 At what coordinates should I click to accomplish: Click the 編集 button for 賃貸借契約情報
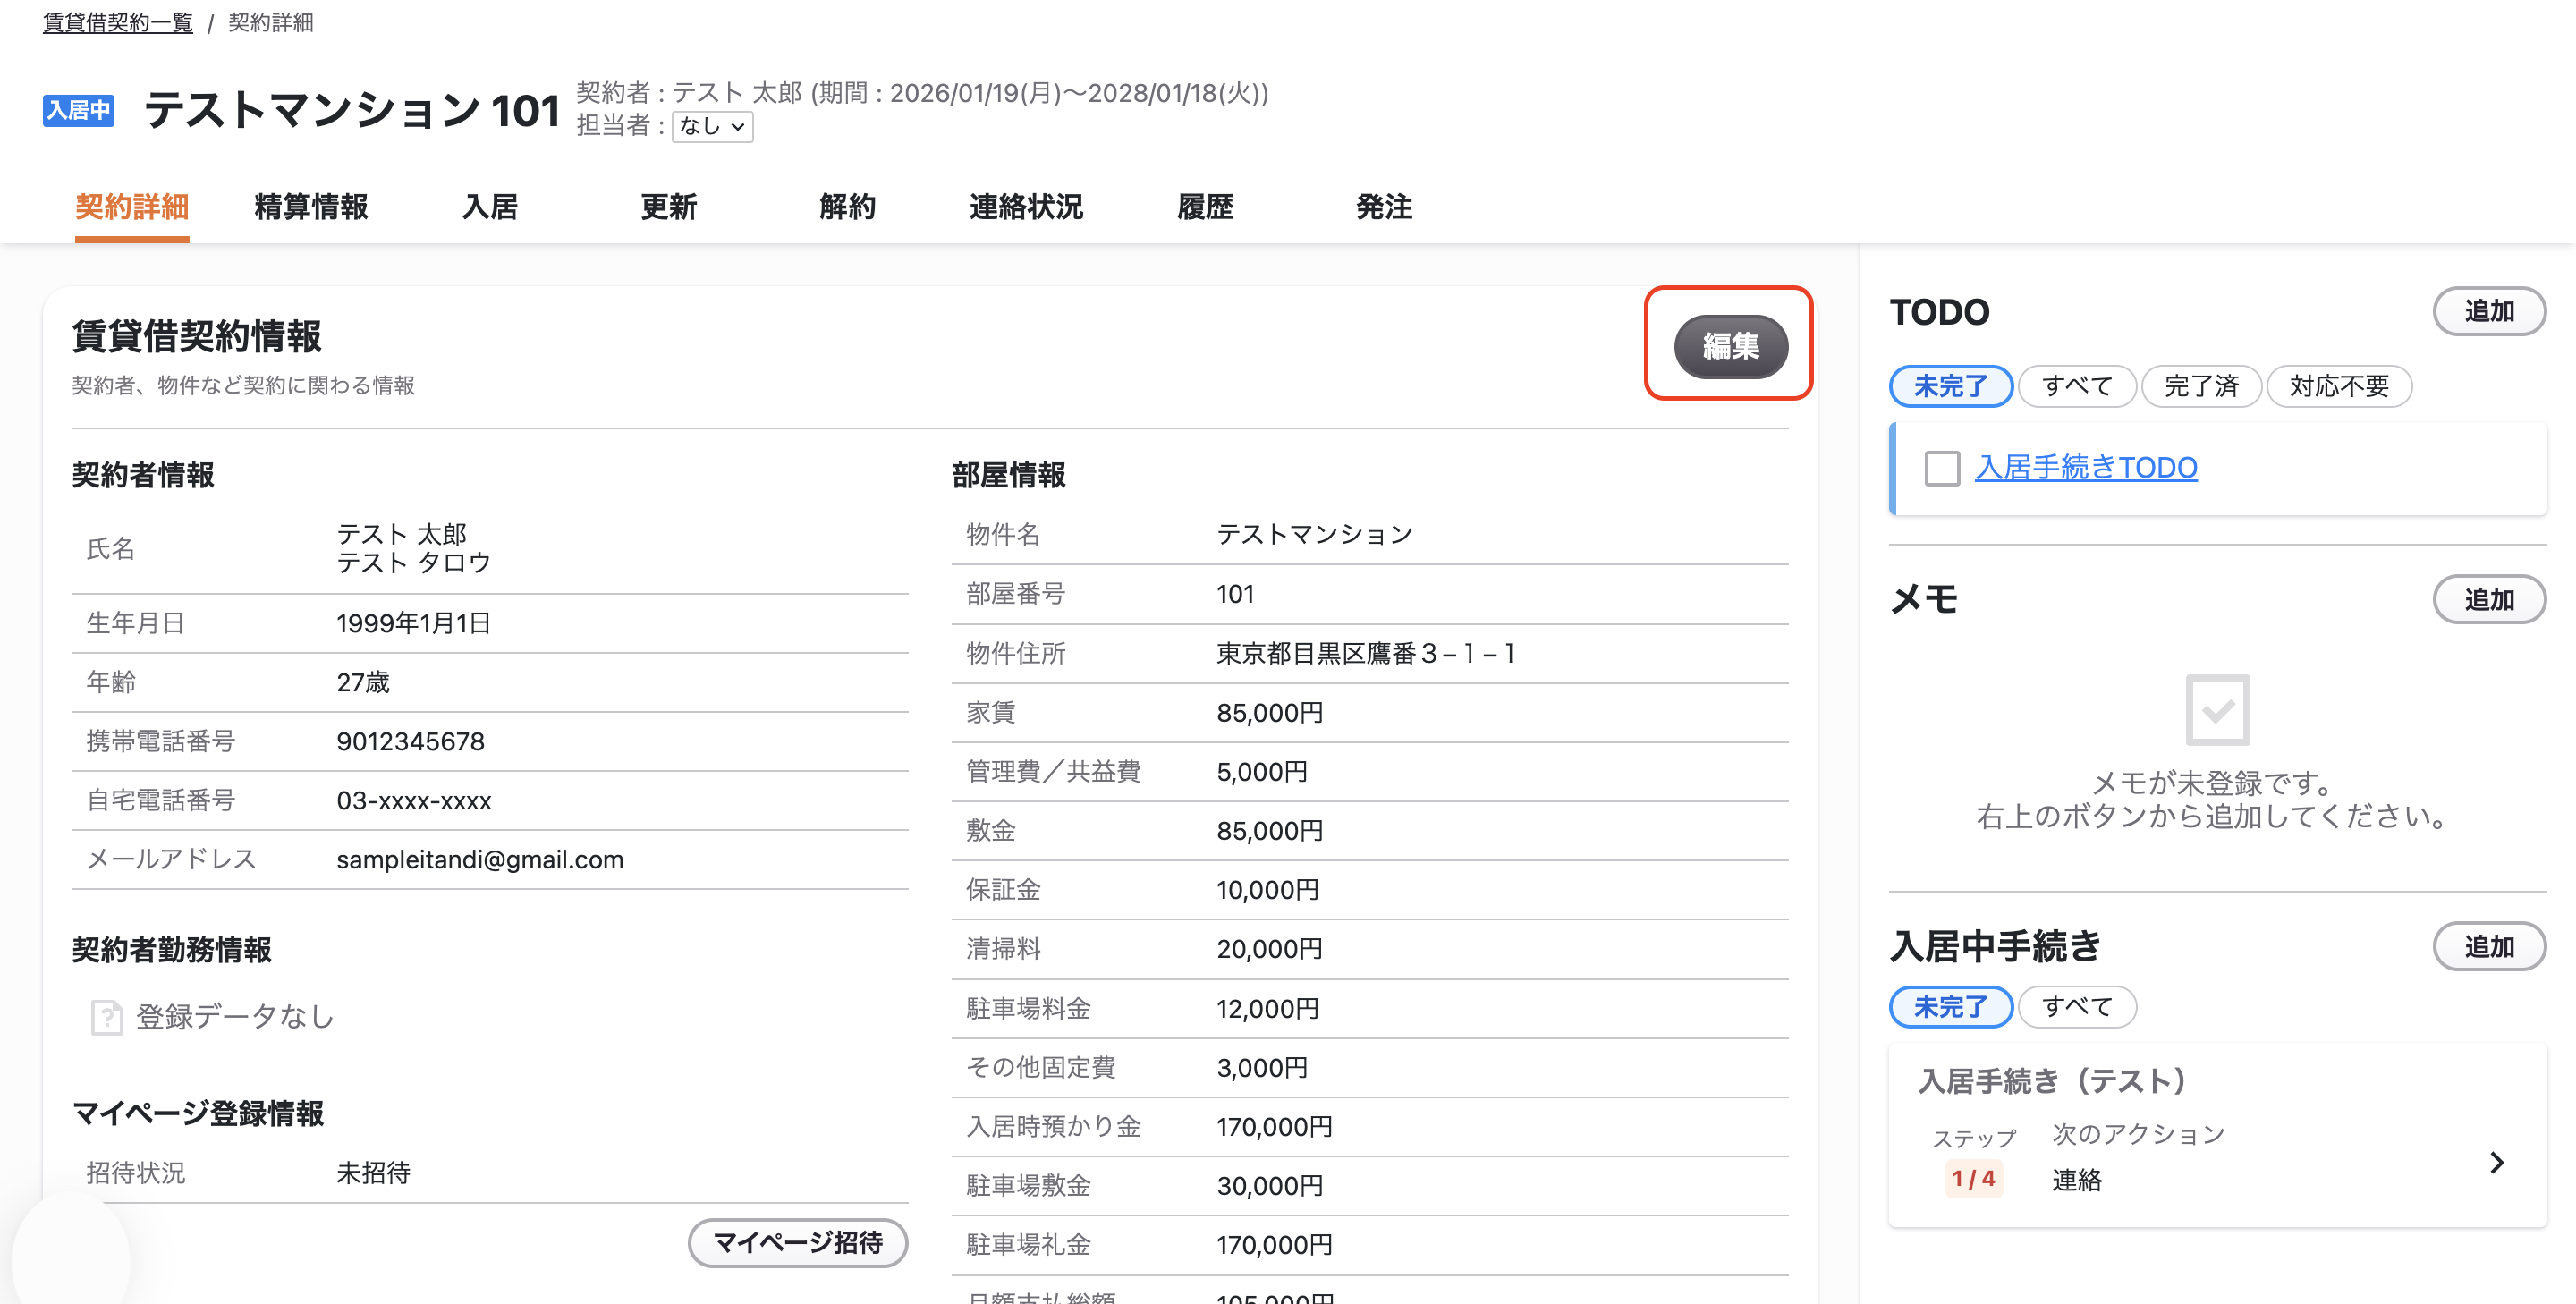coord(1730,346)
